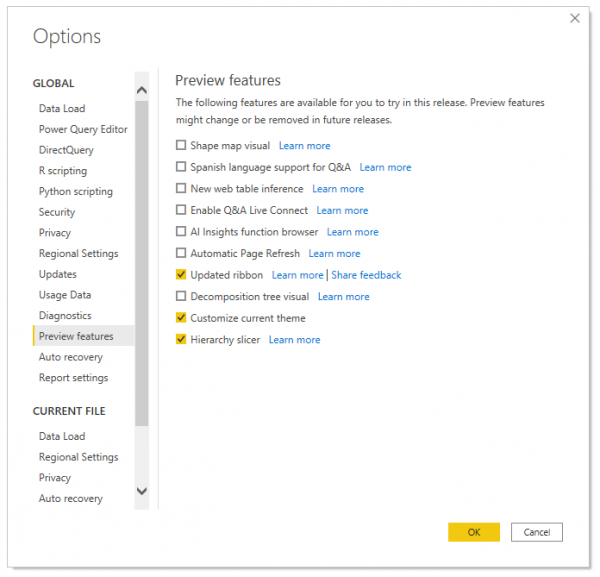
Task: Close the Options dialog with X icon
Action: point(574,18)
